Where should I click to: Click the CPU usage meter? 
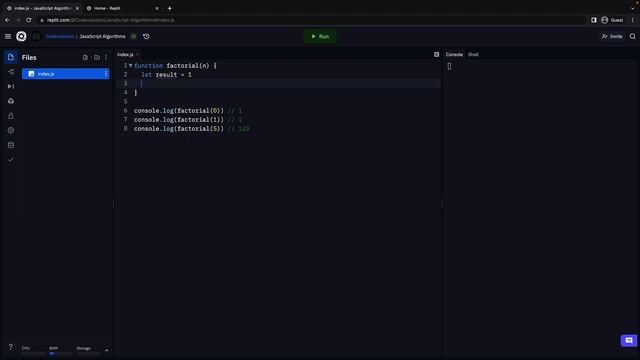[33, 350]
